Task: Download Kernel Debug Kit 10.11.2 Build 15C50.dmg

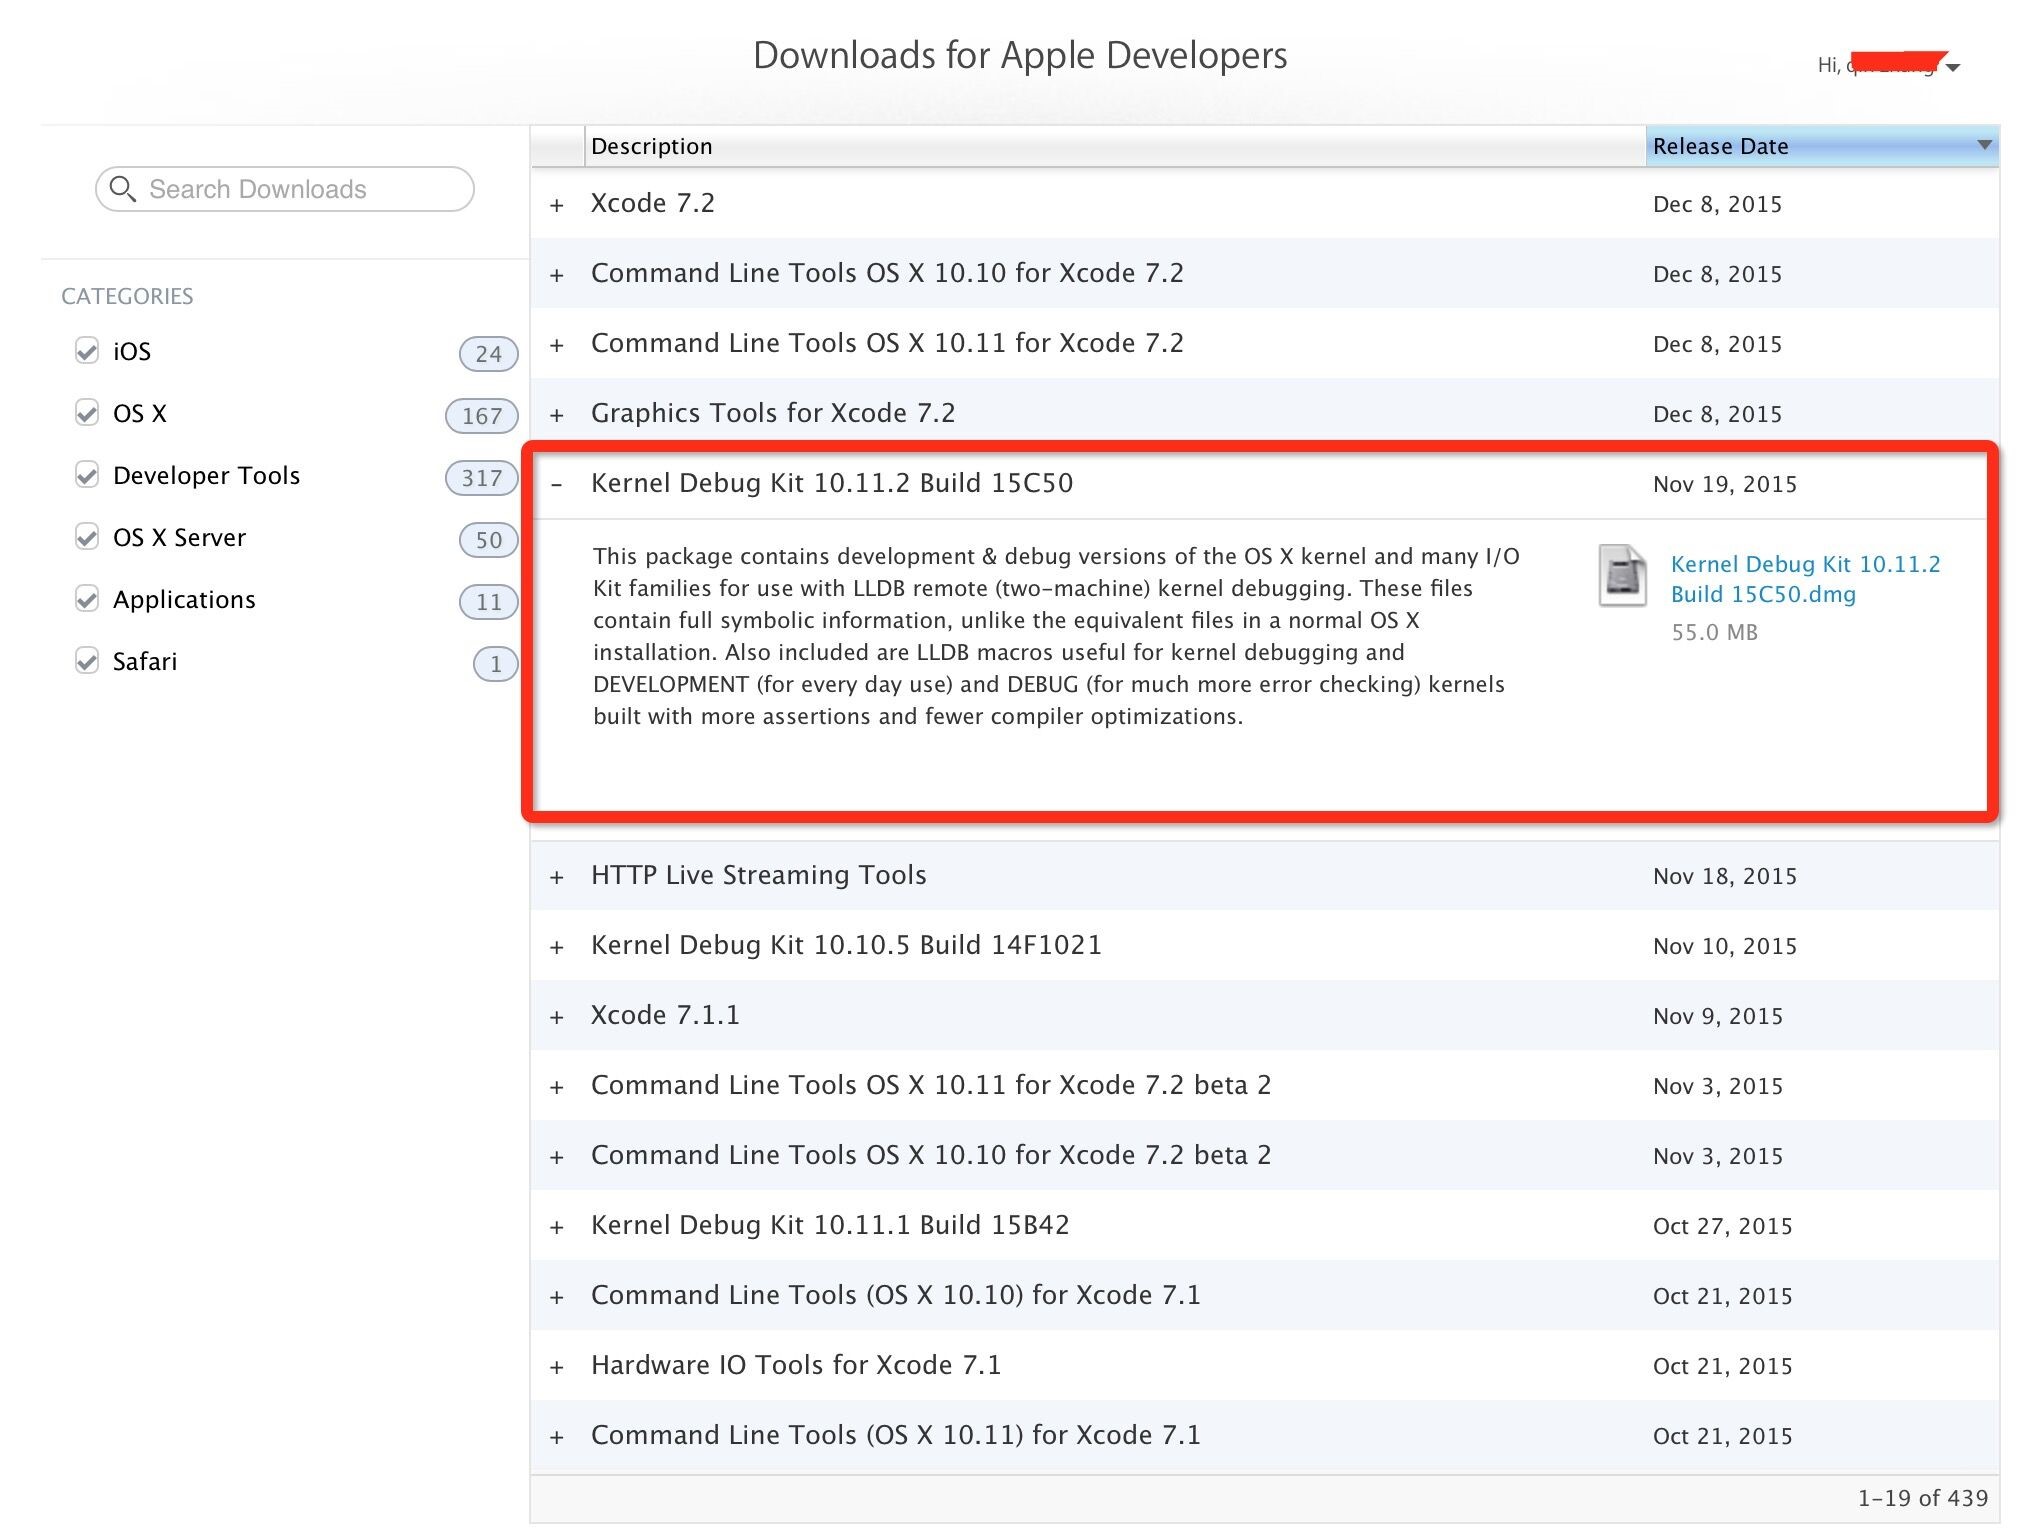Action: click(x=1804, y=579)
